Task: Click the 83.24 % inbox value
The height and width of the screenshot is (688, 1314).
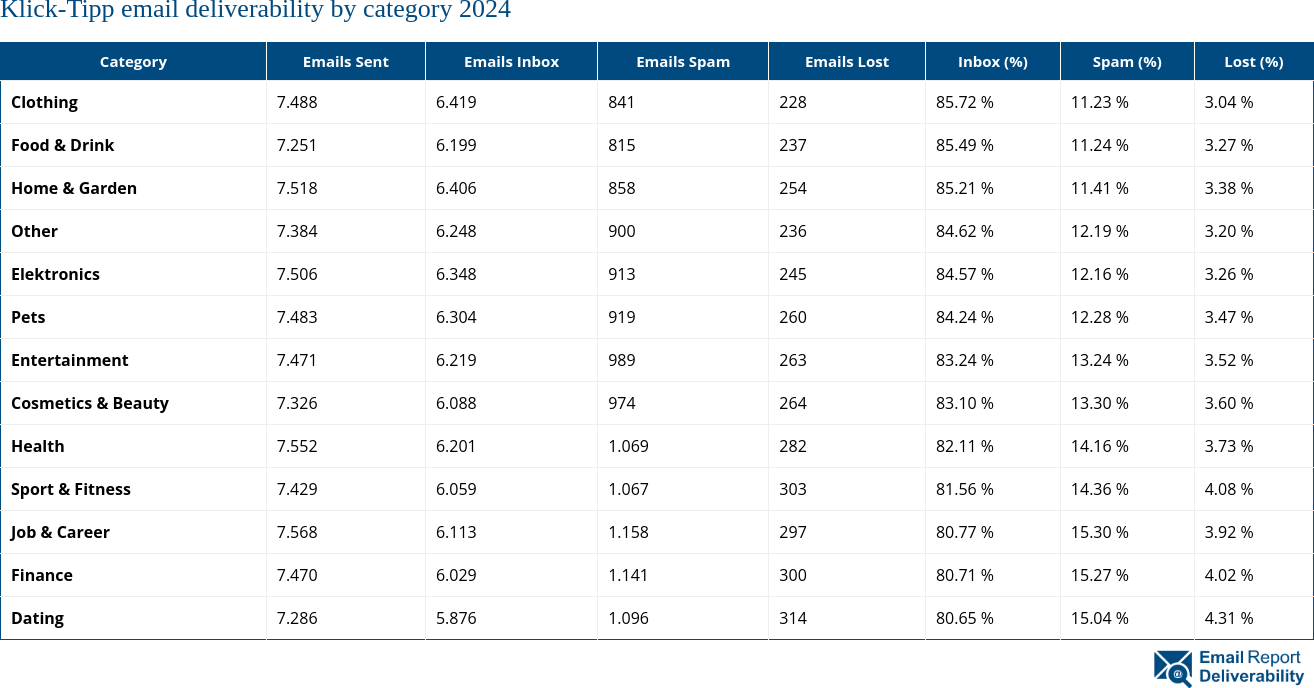Action: (965, 360)
